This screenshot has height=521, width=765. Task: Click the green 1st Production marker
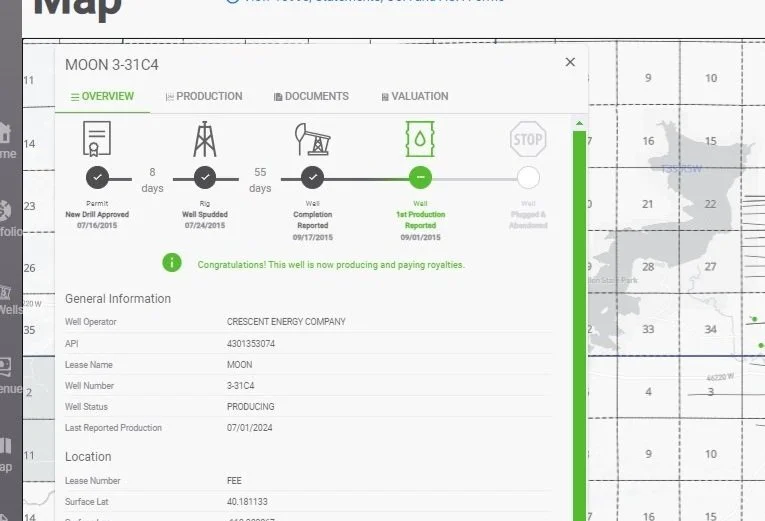(x=421, y=178)
